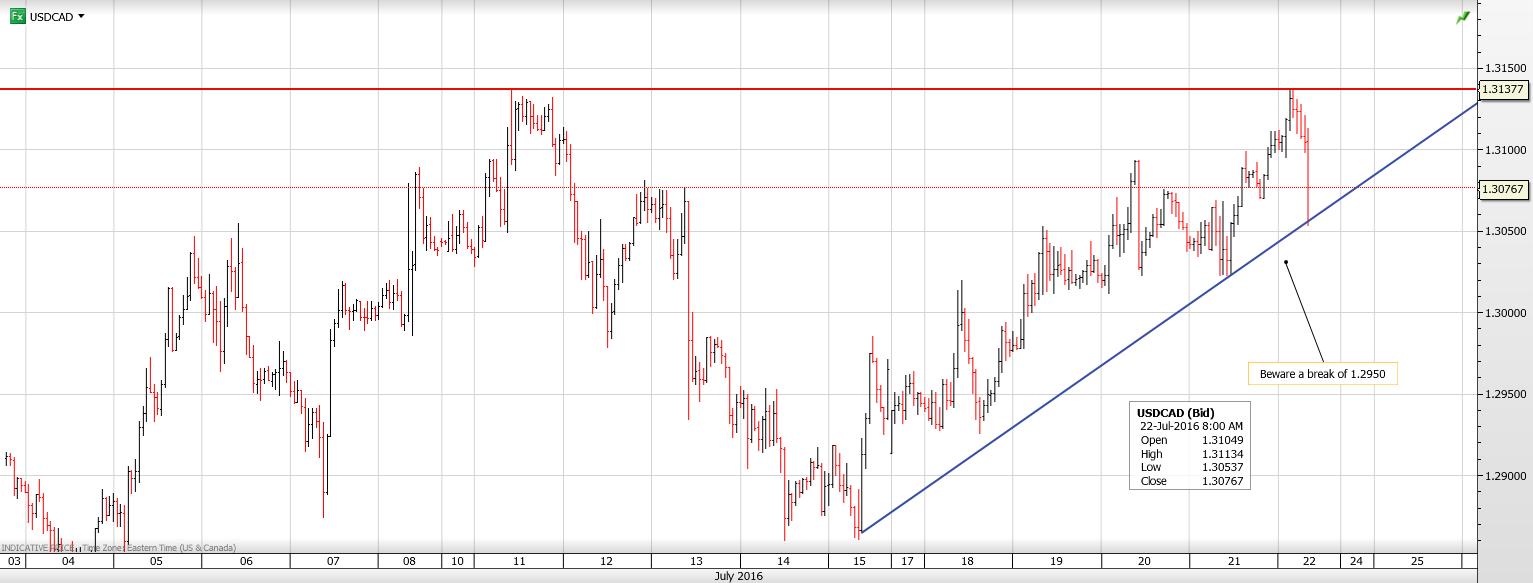Click the 1.31377 price level label
The image size is (1533, 583).
(1502, 89)
